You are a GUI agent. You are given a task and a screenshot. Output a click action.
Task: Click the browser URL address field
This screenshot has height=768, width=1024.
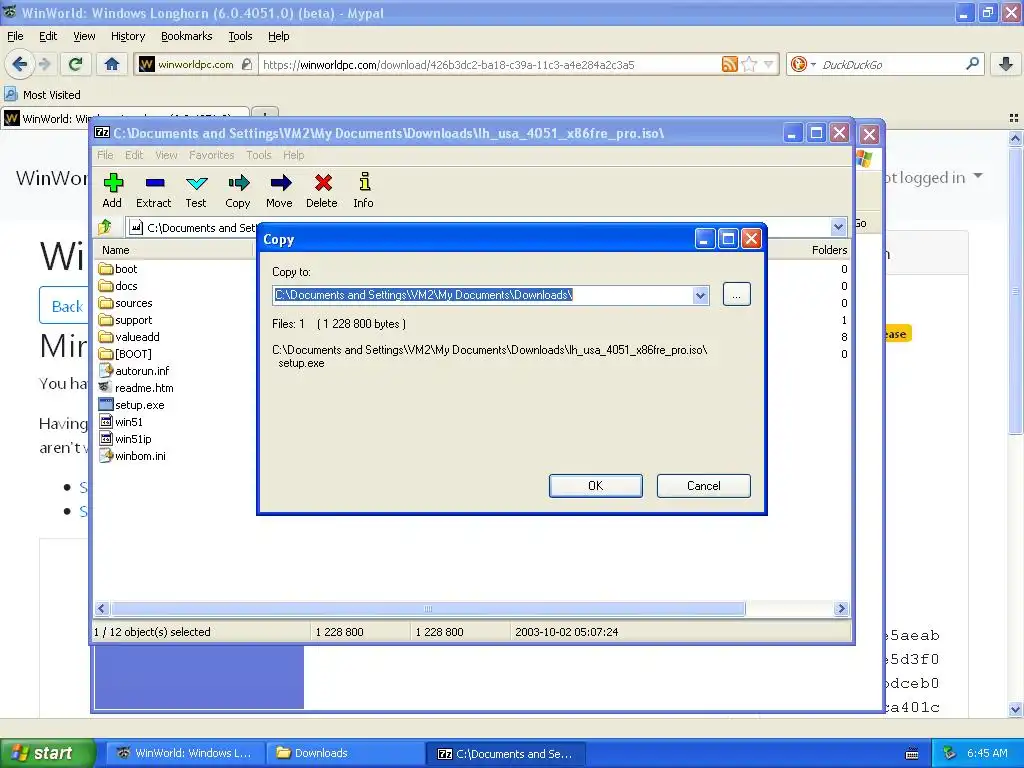[490, 64]
